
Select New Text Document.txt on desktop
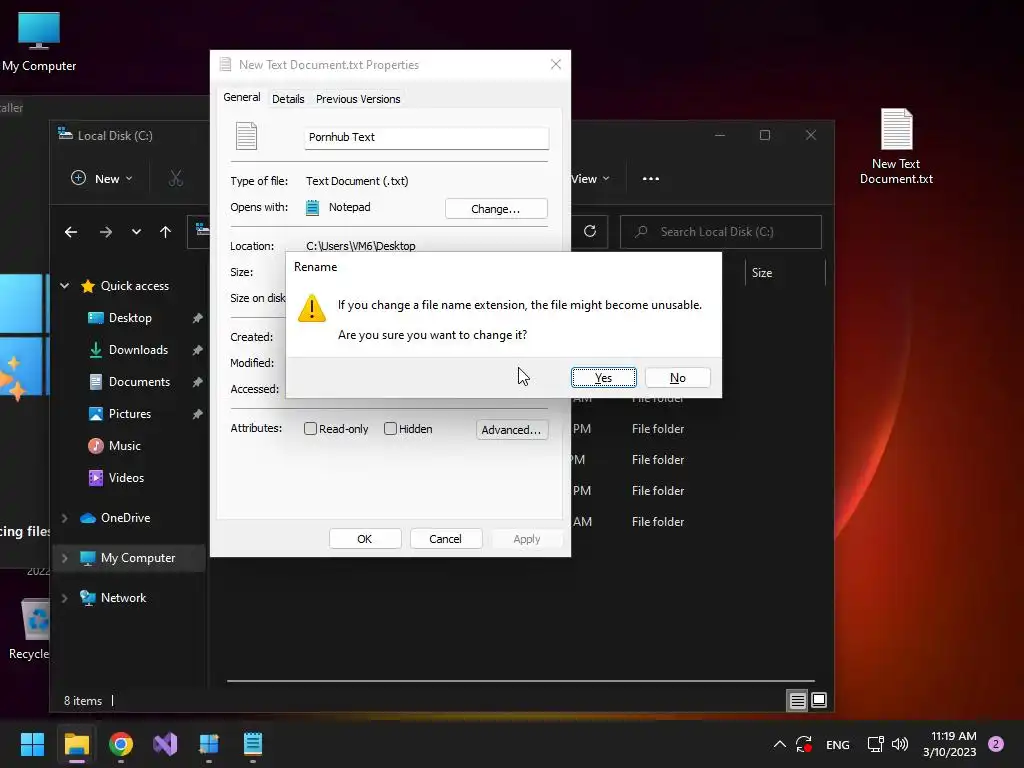(896, 146)
